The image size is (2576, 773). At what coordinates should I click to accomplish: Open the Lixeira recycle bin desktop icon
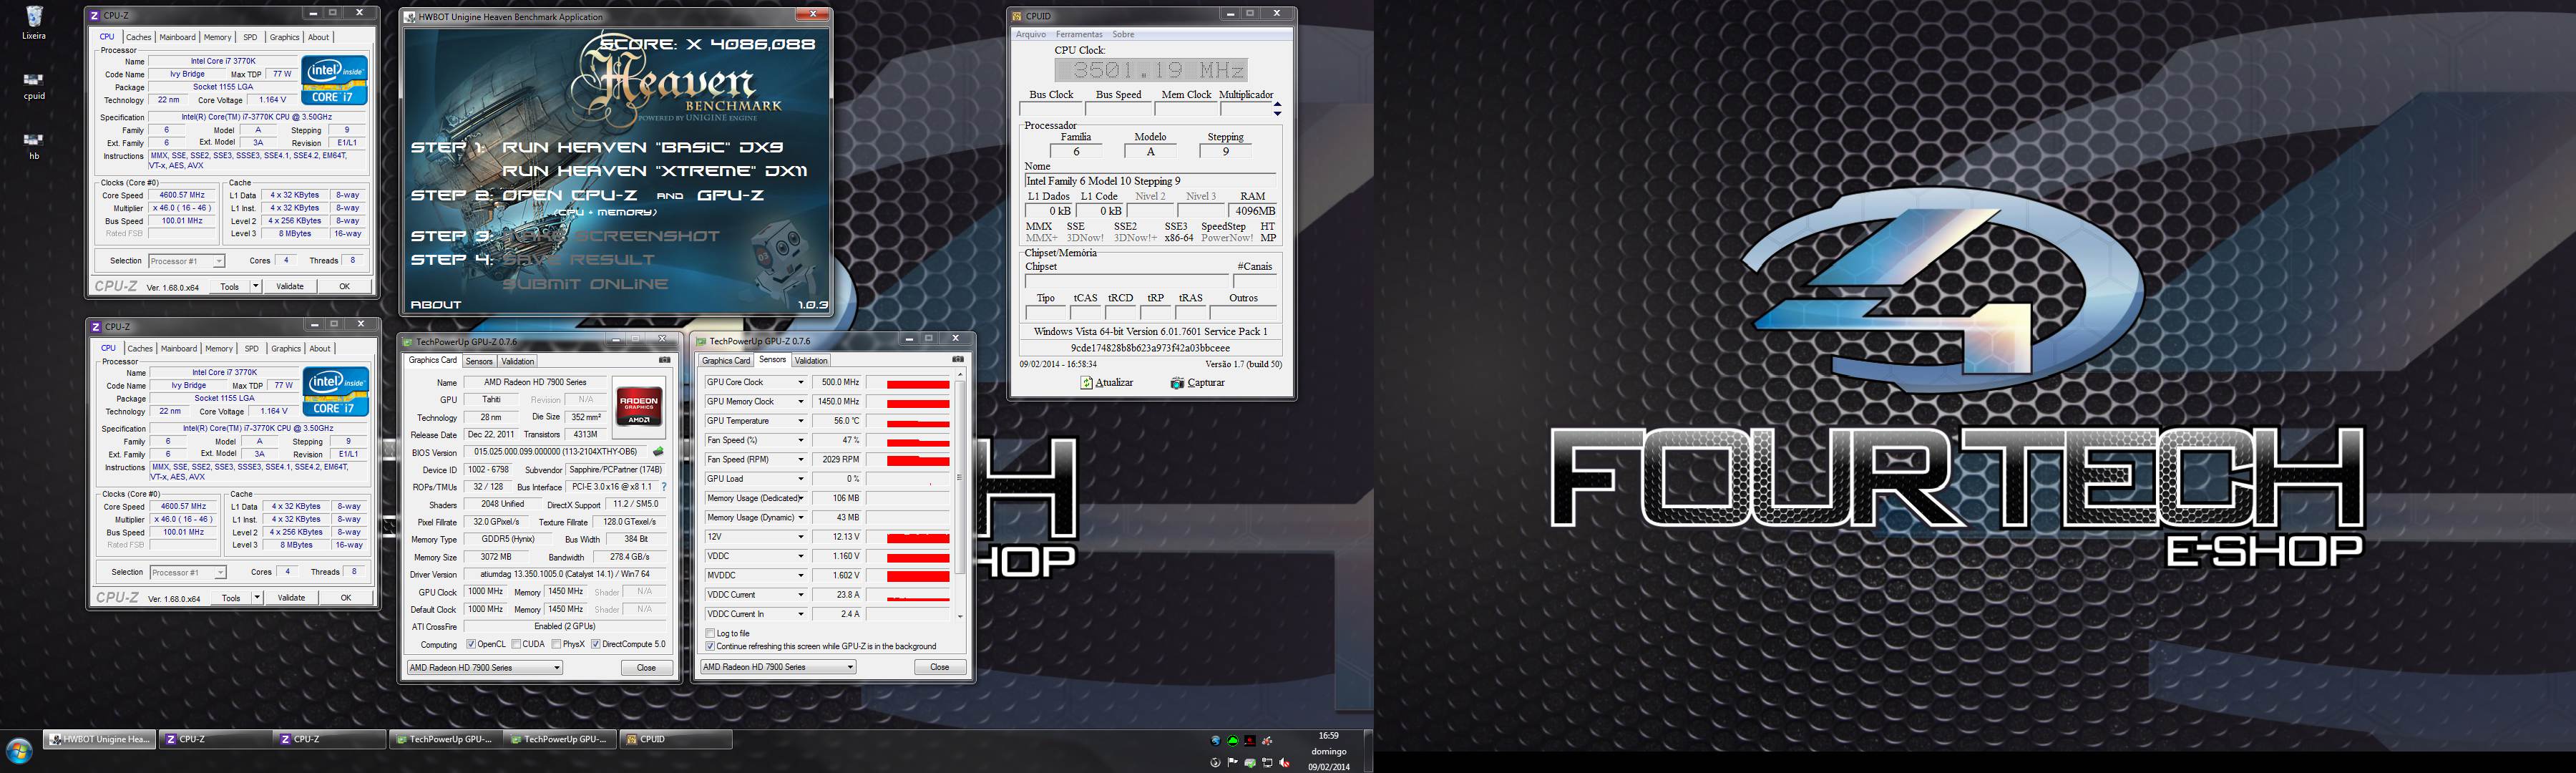point(33,22)
